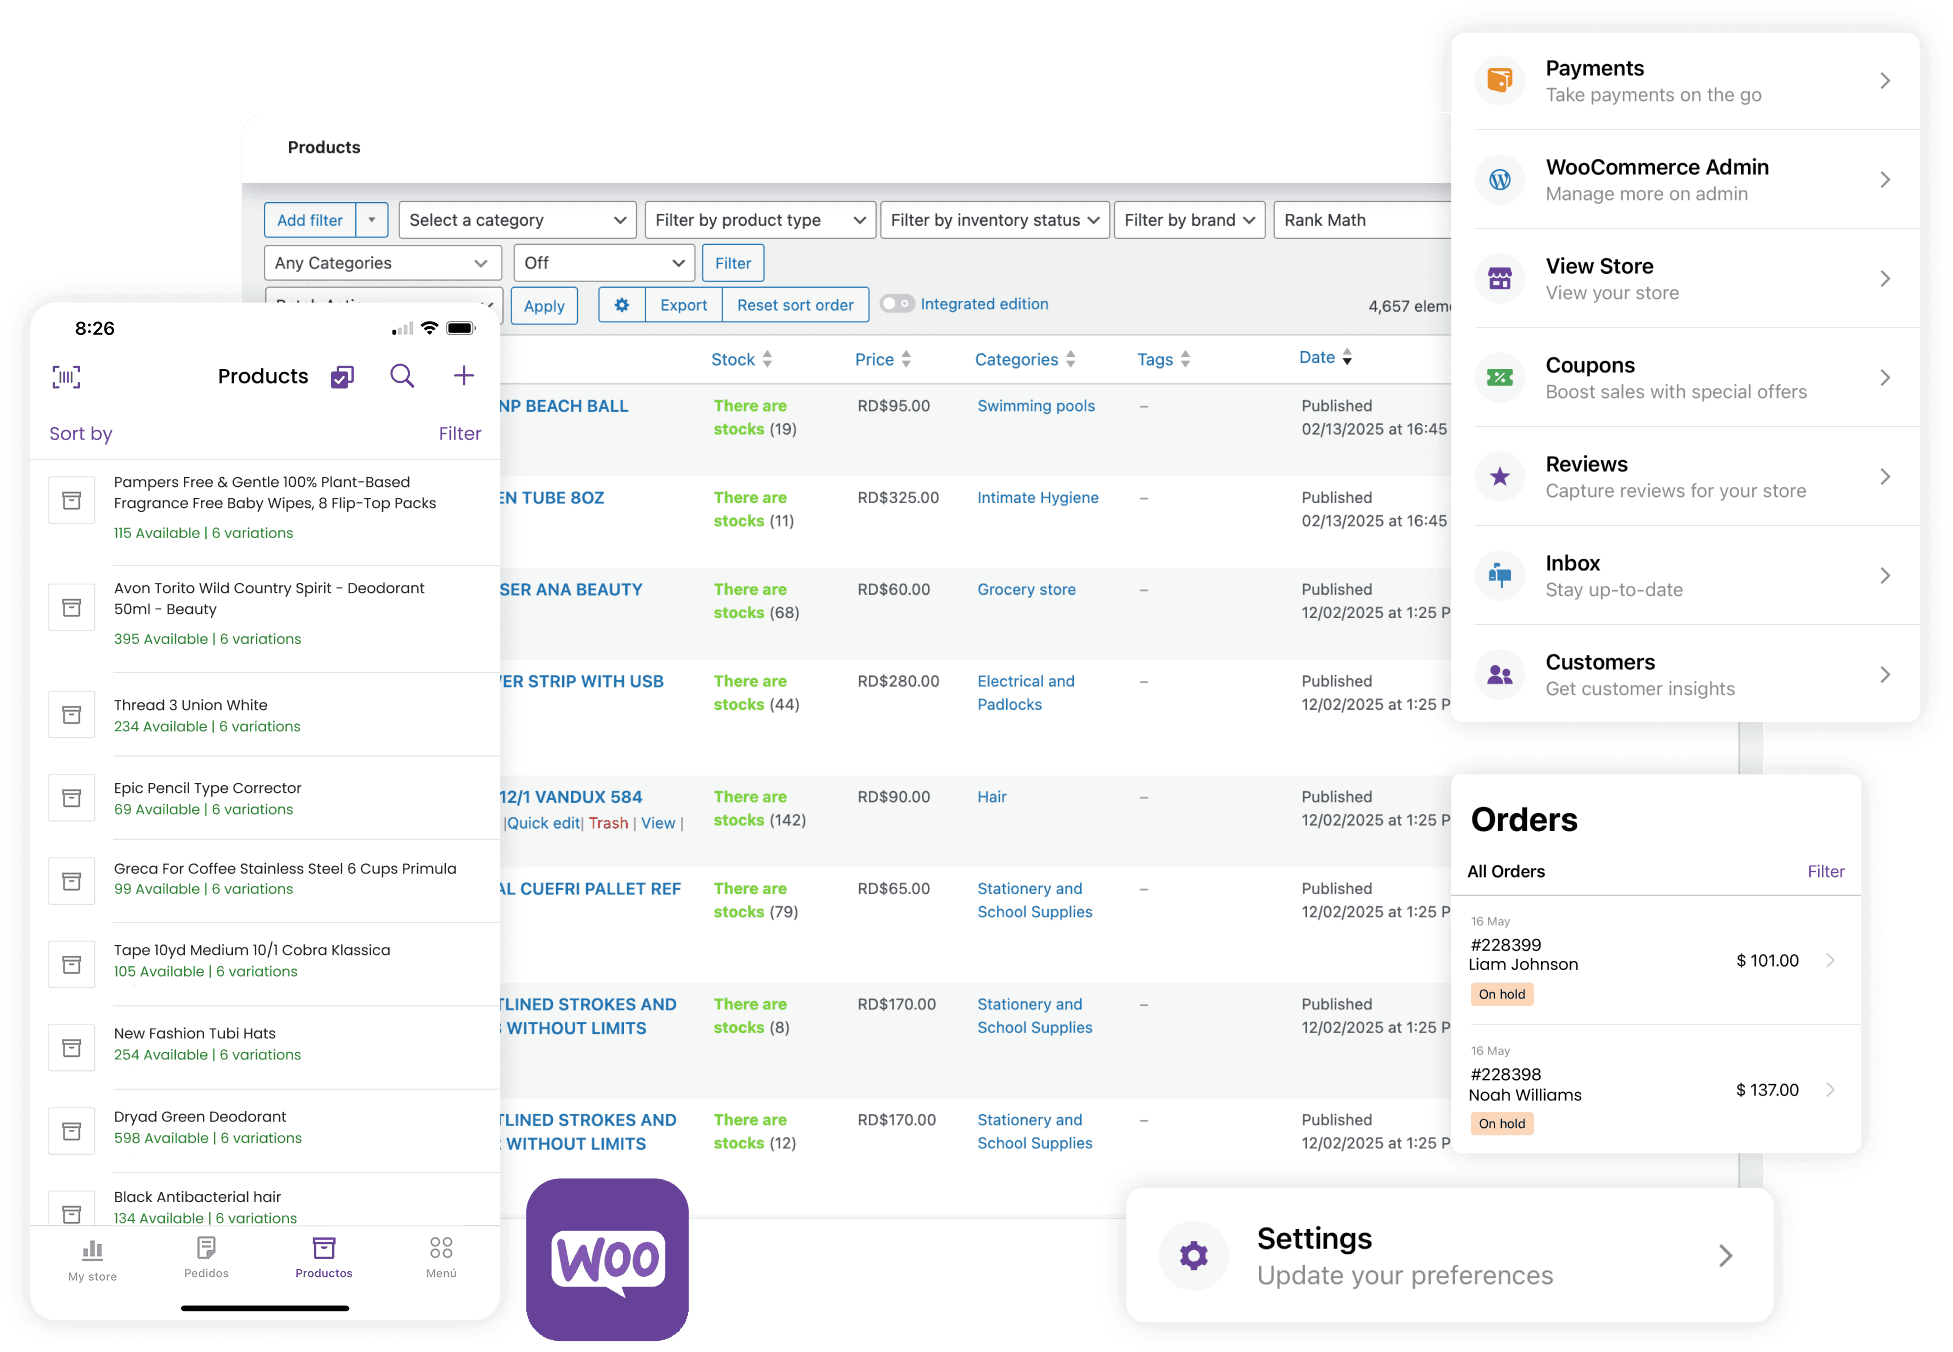Click the WordPress logo for WooCommerce Admin
Viewport: 1953px width, 1352px height.
coord(1500,179)
